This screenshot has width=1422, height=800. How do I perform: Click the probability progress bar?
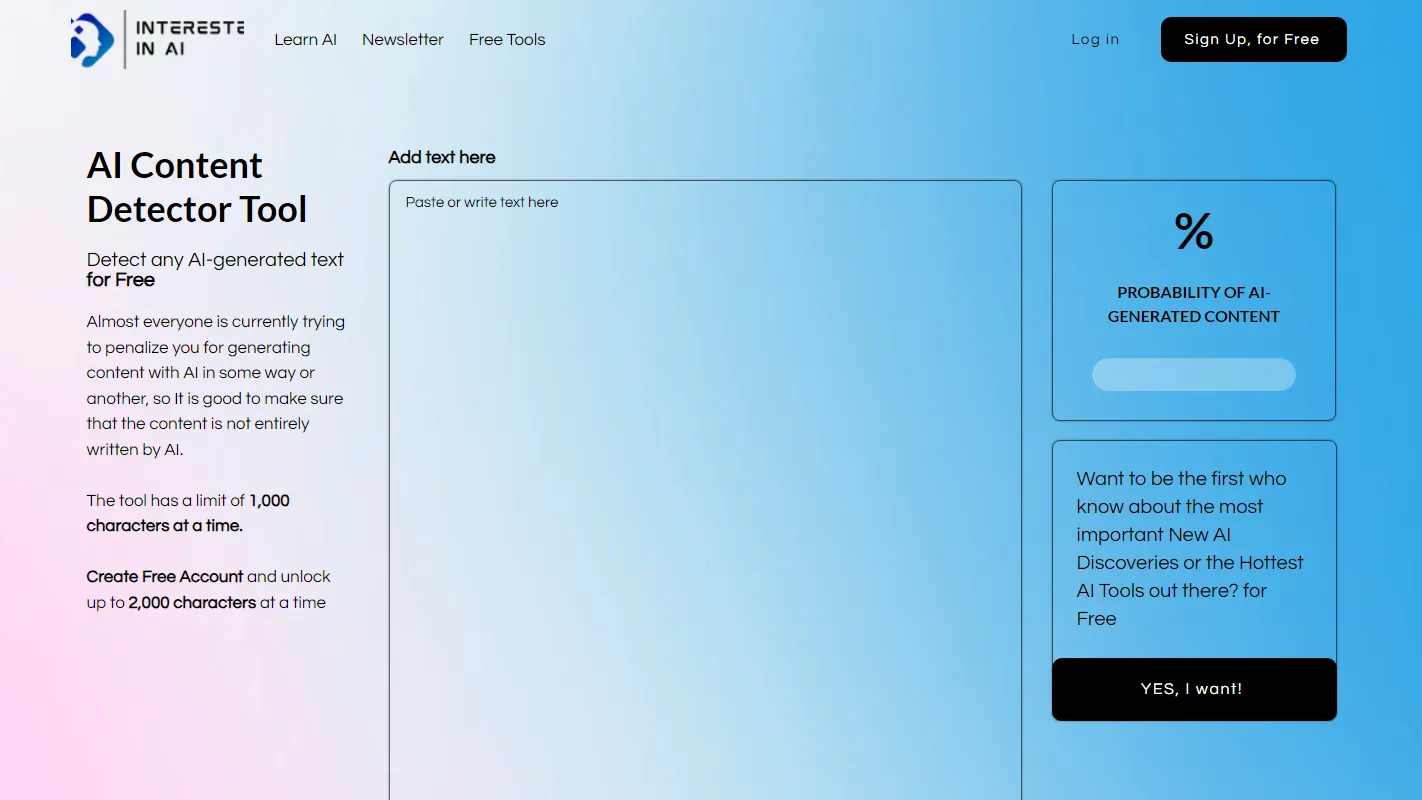tap(1193, 374)
